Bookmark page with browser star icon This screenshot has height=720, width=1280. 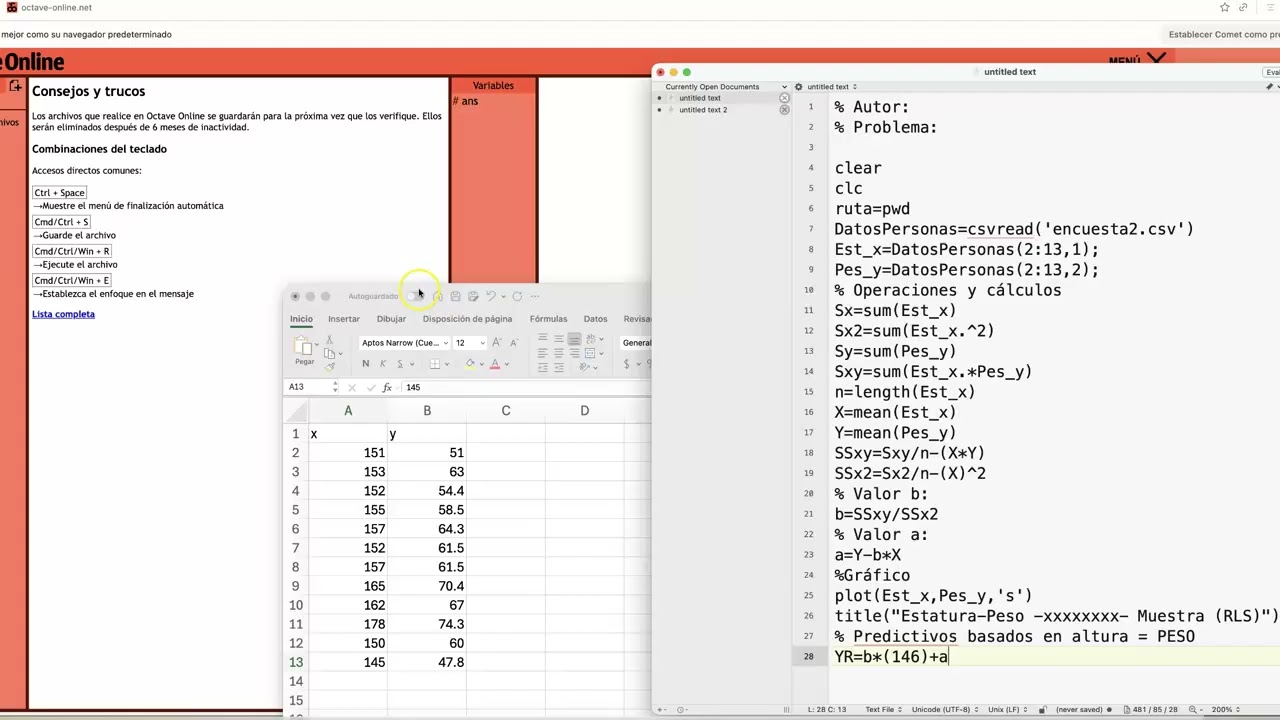[1224, 7]
